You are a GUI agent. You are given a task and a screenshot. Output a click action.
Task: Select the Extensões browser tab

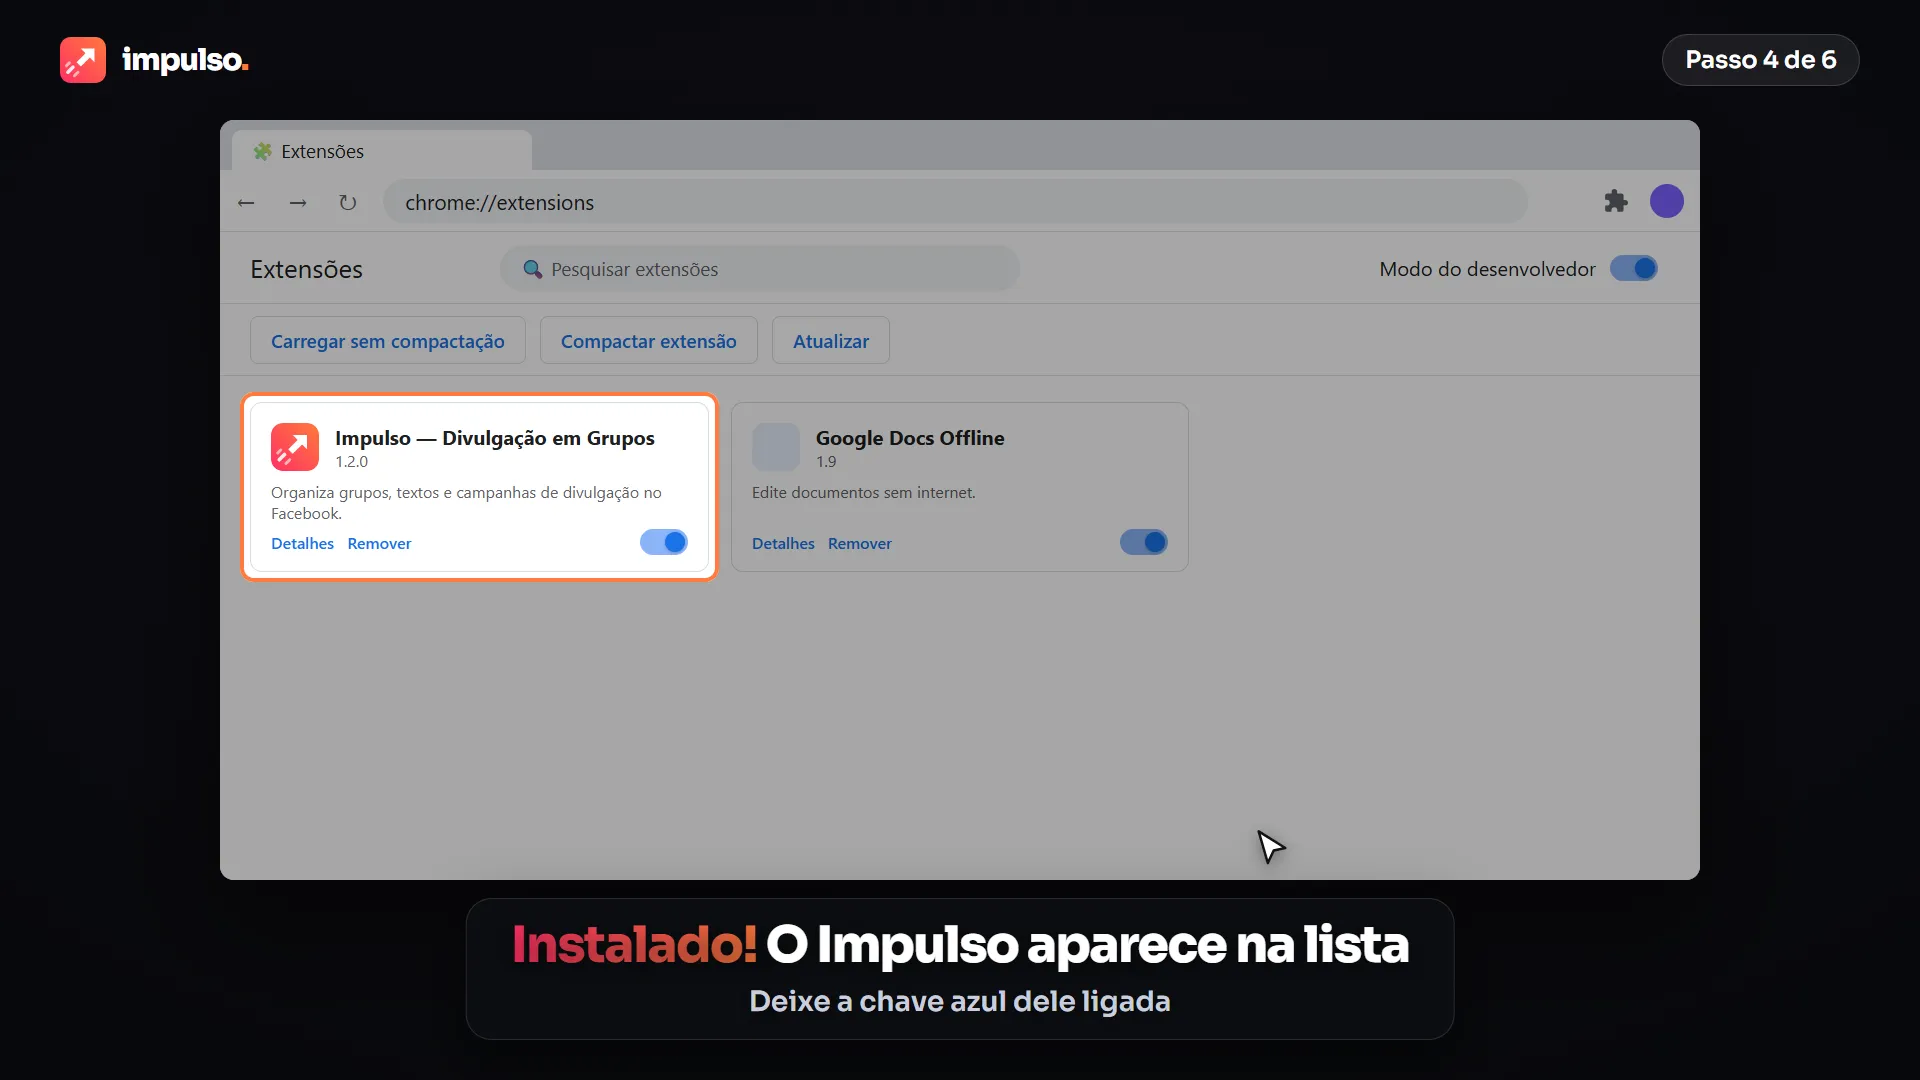pos(382,151)
